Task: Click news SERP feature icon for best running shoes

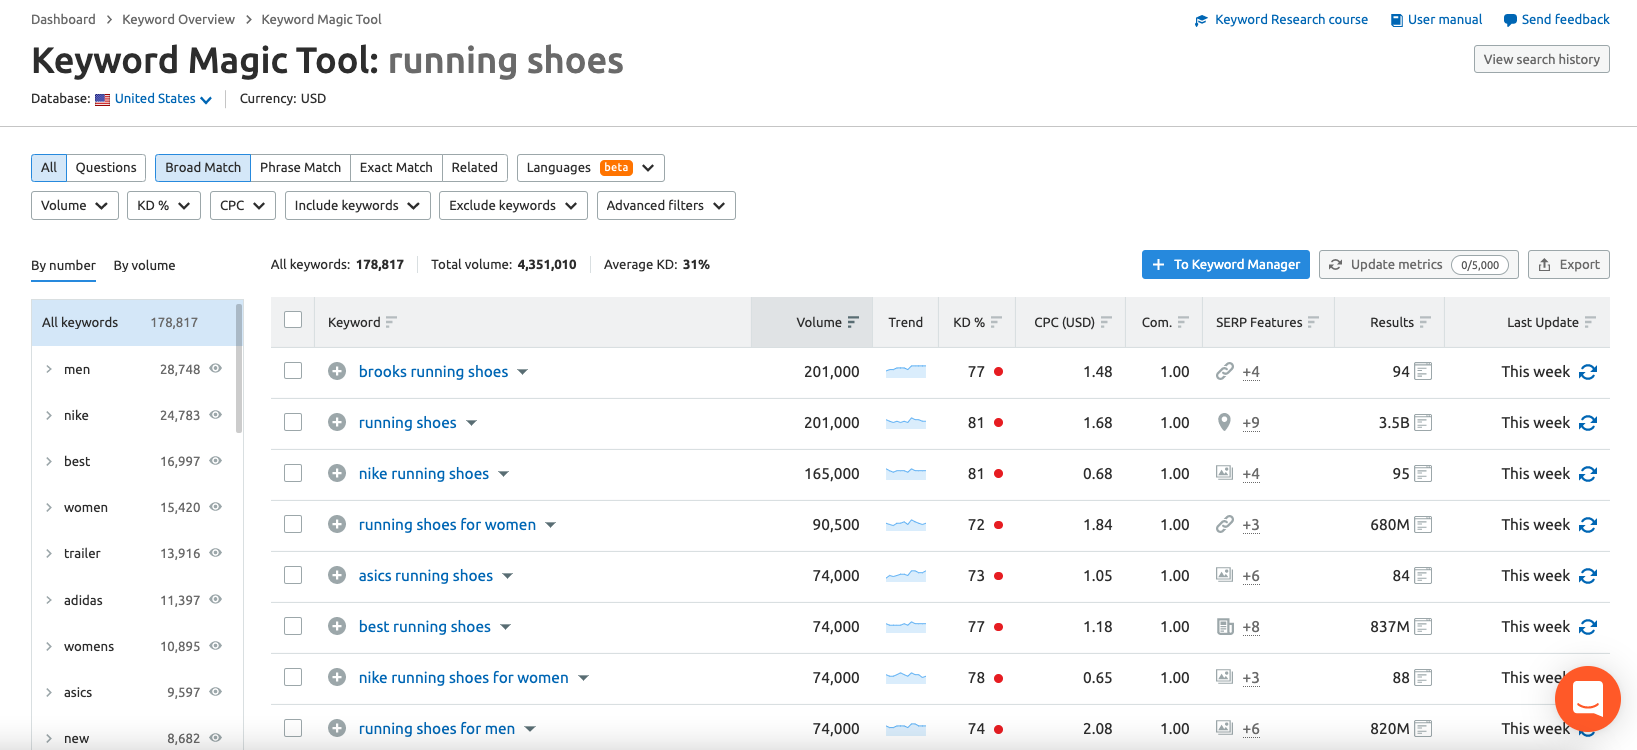Action: pos(1224,626)
